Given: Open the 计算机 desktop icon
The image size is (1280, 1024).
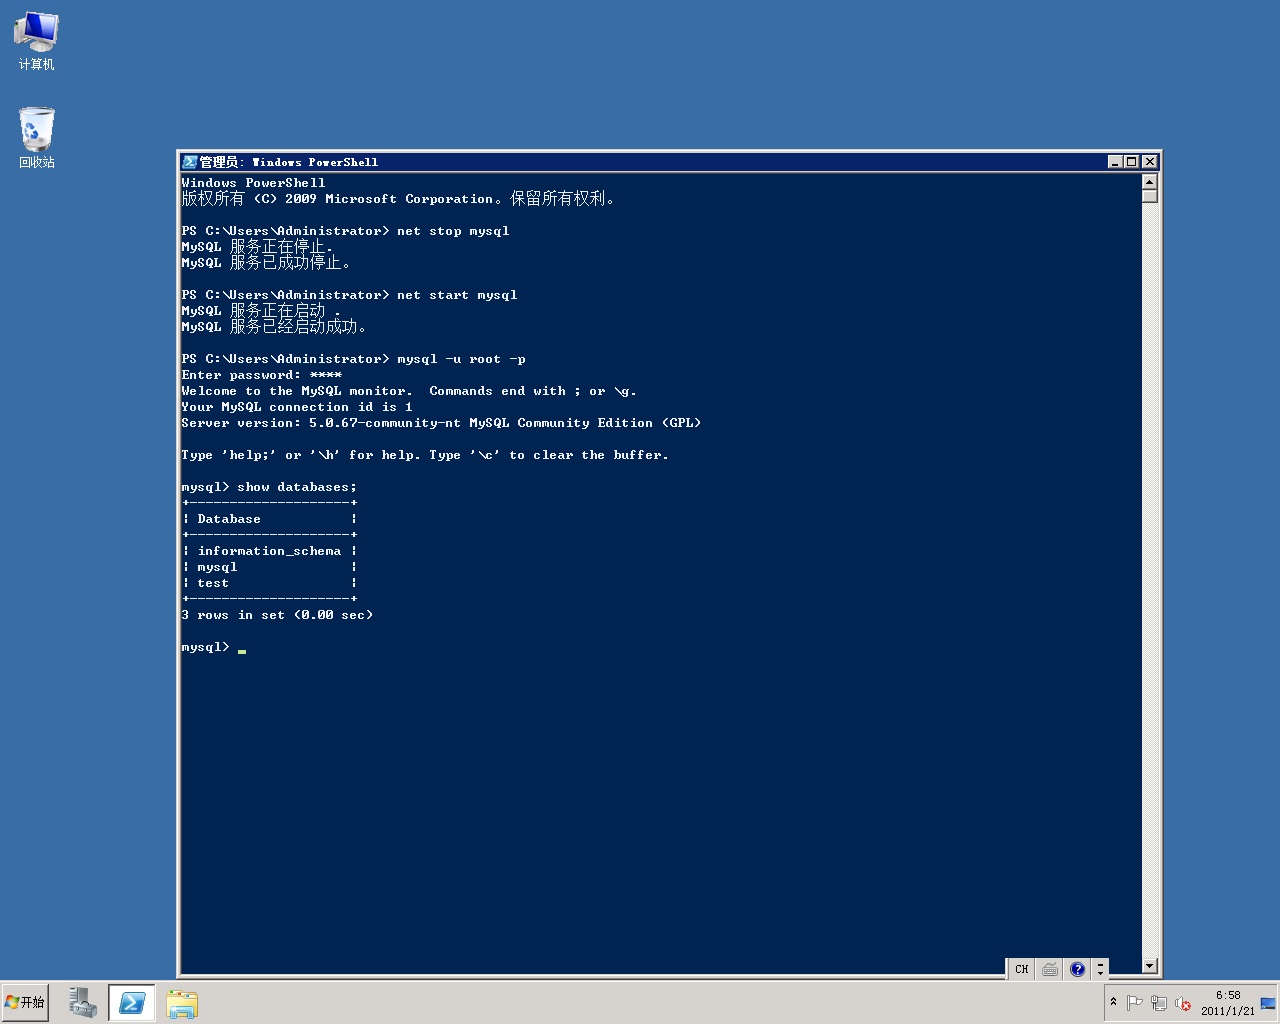Looking at the screenshot, I should pos(36,40).
